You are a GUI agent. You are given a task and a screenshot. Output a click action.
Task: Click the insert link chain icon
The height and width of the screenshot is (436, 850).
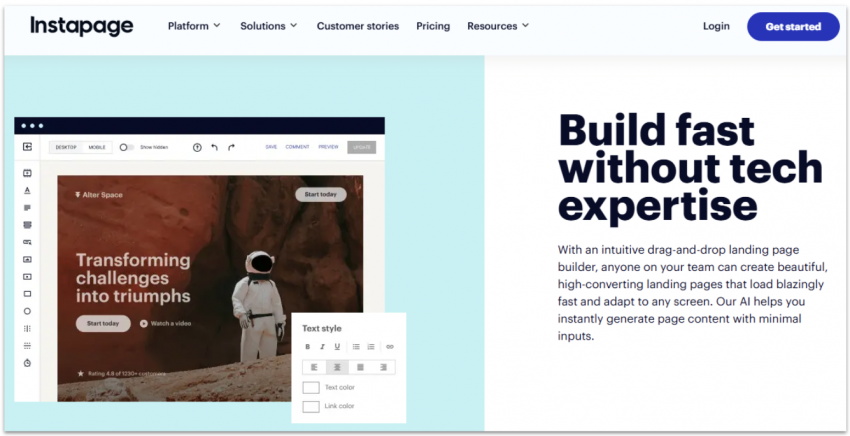[390, 347]
